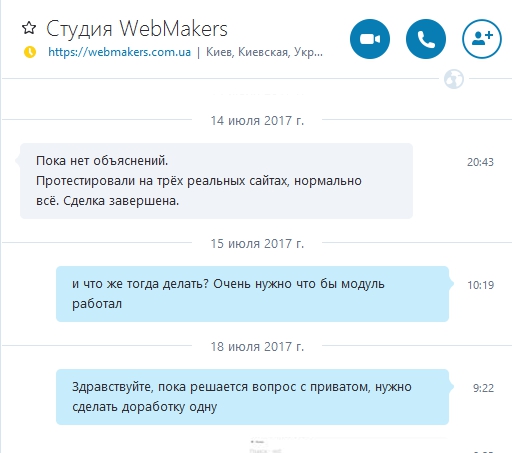The width and height of the screenshot is (512, 453).
Task: Mark Студия WebMakers as favorite with star
Action: click(x=29, y=28)
